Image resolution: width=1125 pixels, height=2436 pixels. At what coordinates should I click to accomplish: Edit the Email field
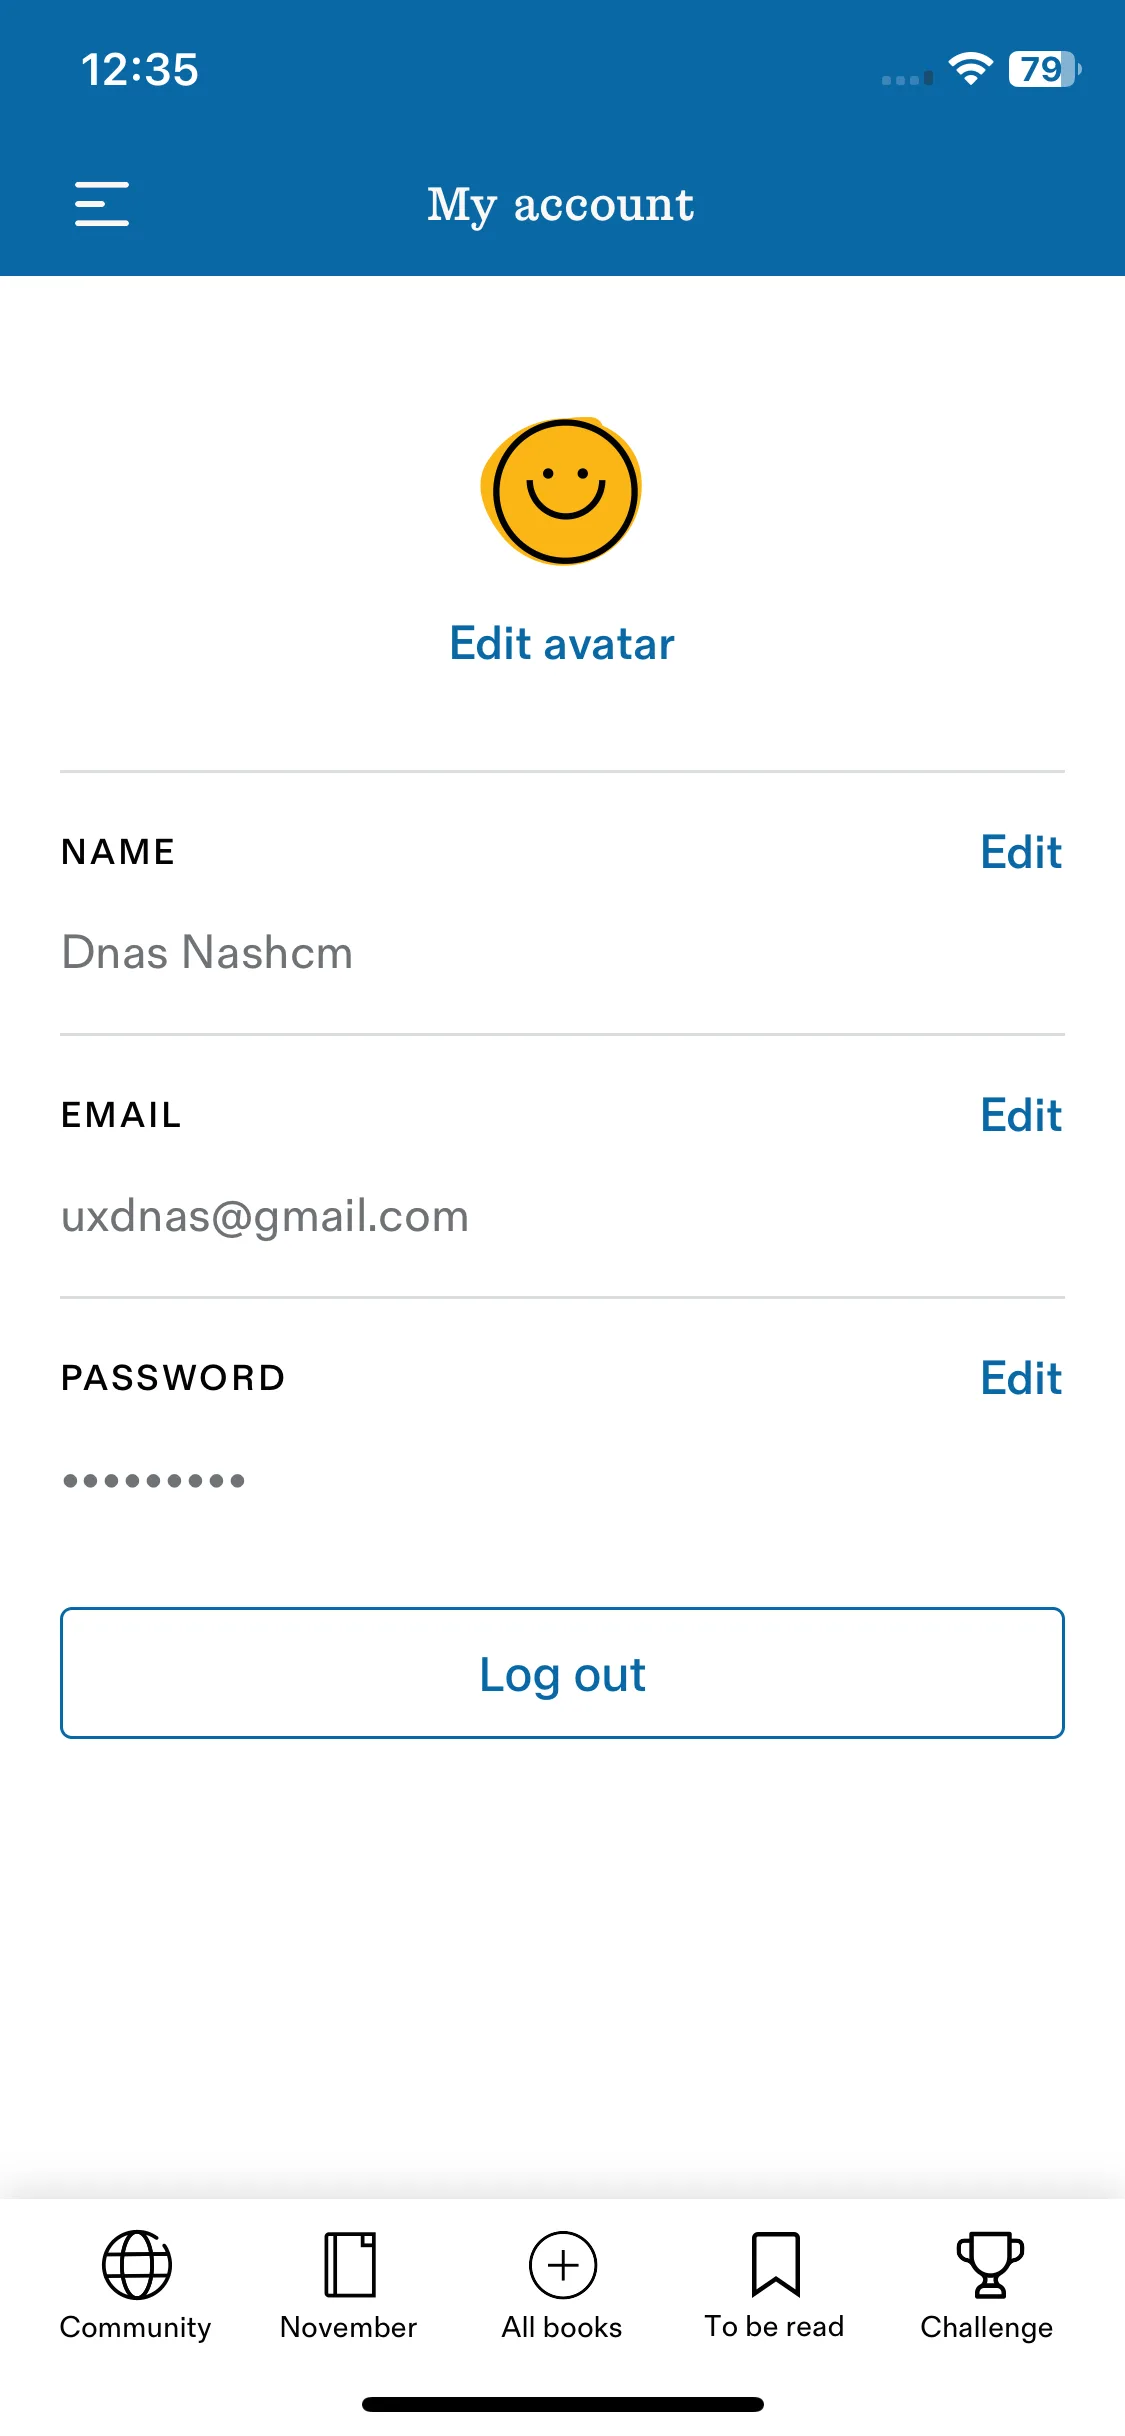point(1021,1115)
